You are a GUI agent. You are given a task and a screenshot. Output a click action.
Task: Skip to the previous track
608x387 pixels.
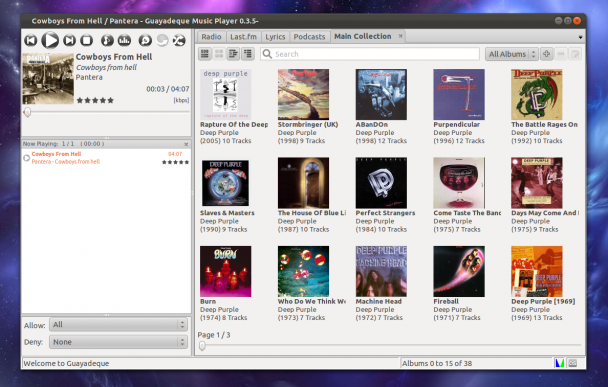(x=31, y=40)
